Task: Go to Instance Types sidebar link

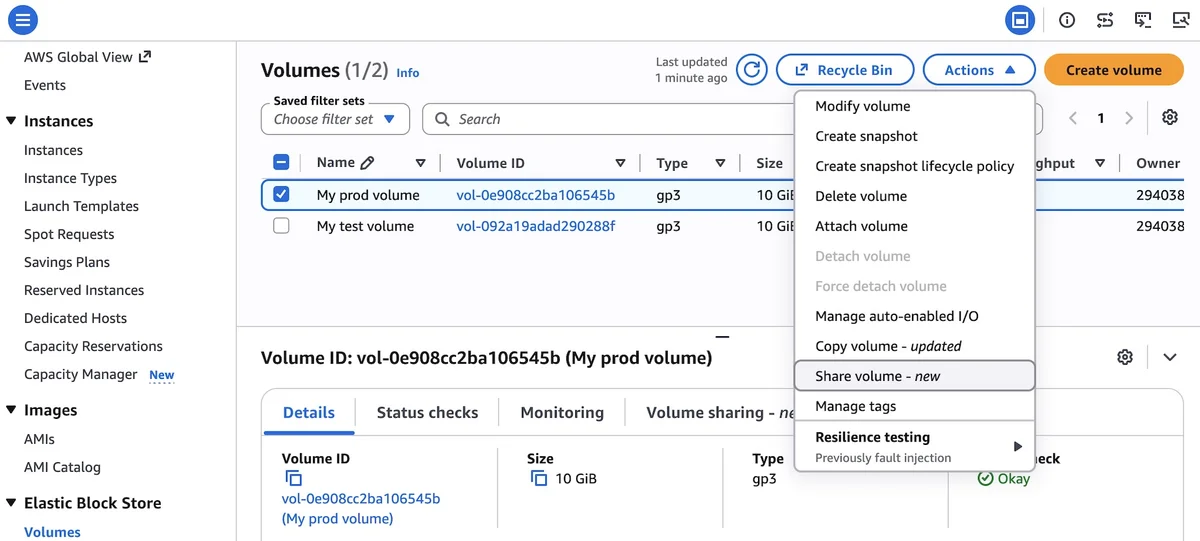Action: click(70, 178)
